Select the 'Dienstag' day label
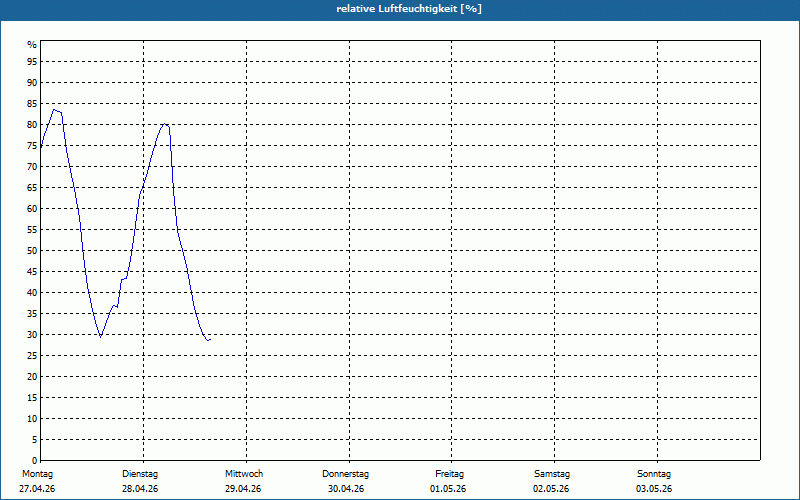The height and width of the screenshot is (500, 800). 140,474
